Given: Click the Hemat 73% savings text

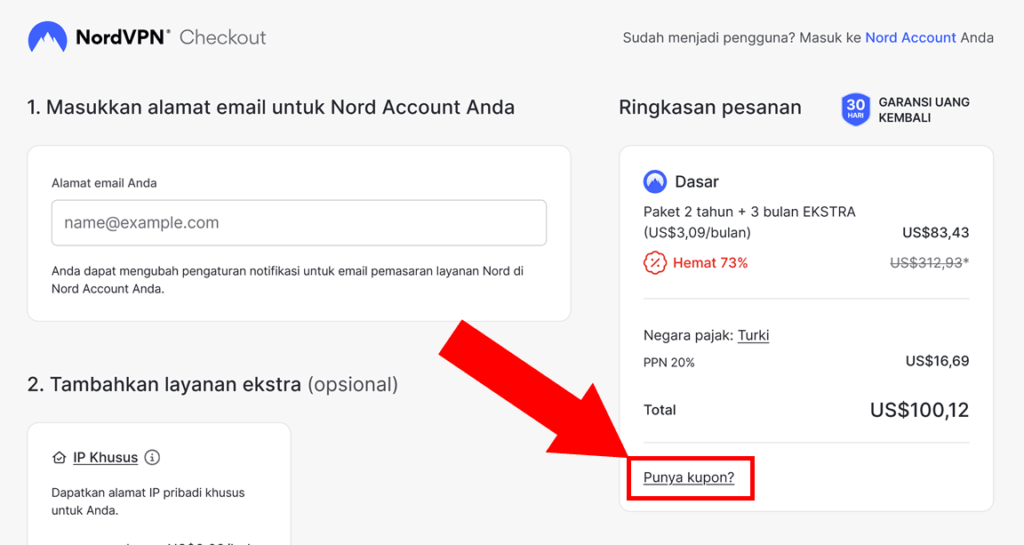Looking at the screenshot, I should pos(710,263).
